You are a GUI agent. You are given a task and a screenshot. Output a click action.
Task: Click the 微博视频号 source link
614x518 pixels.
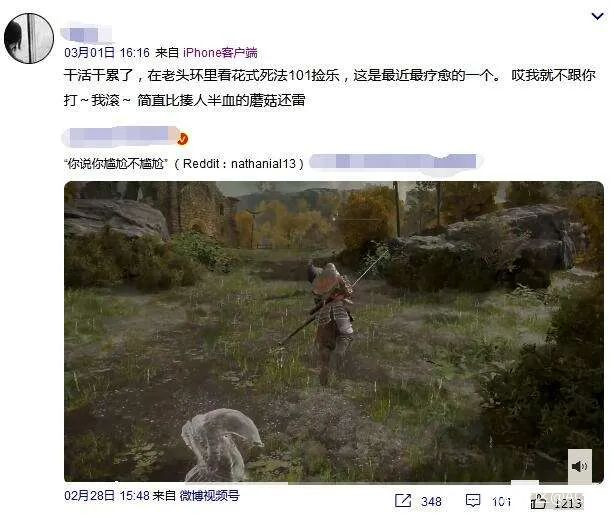point(209,496)
